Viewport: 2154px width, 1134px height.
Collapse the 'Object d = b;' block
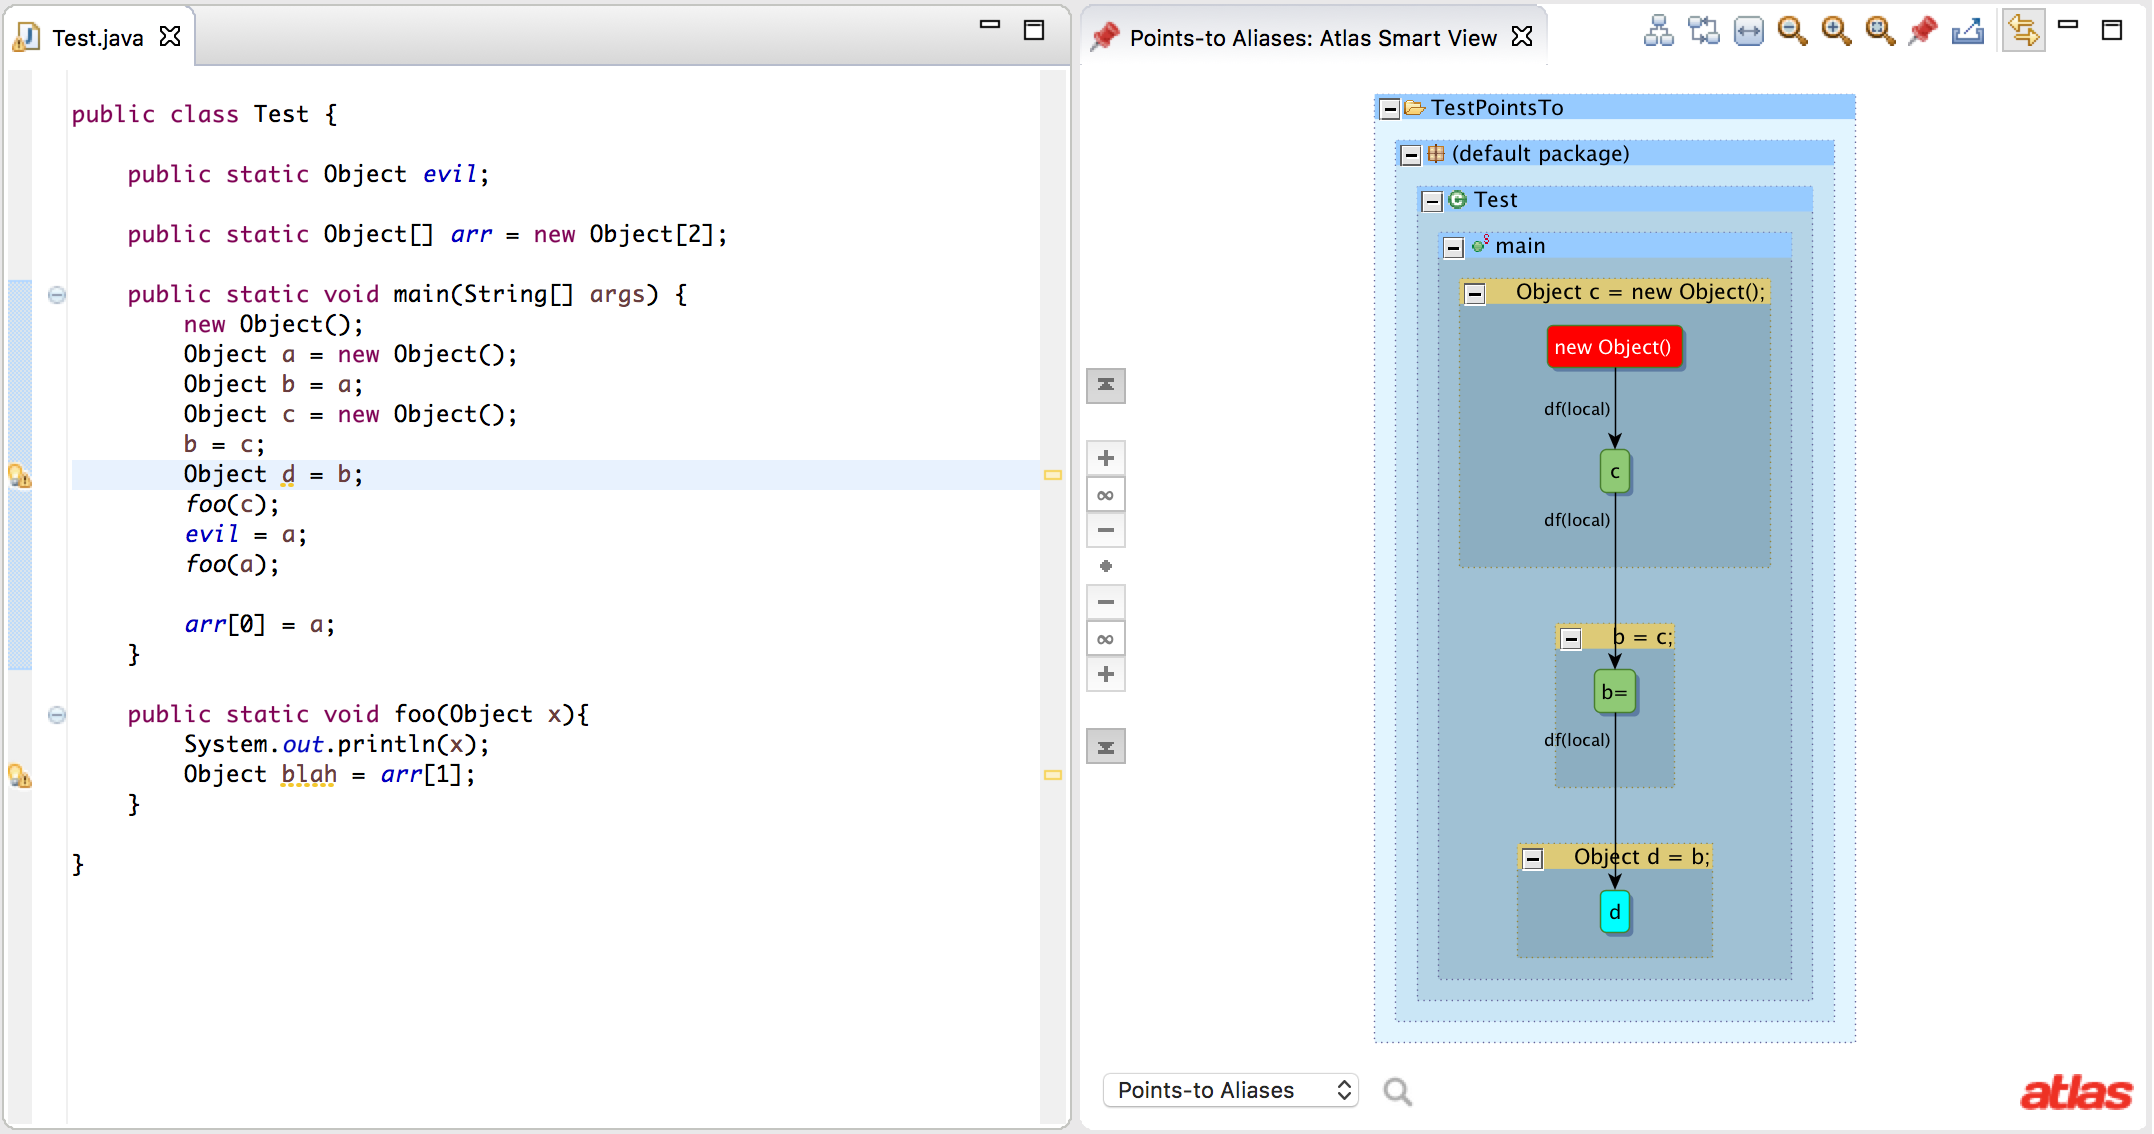1532,858
